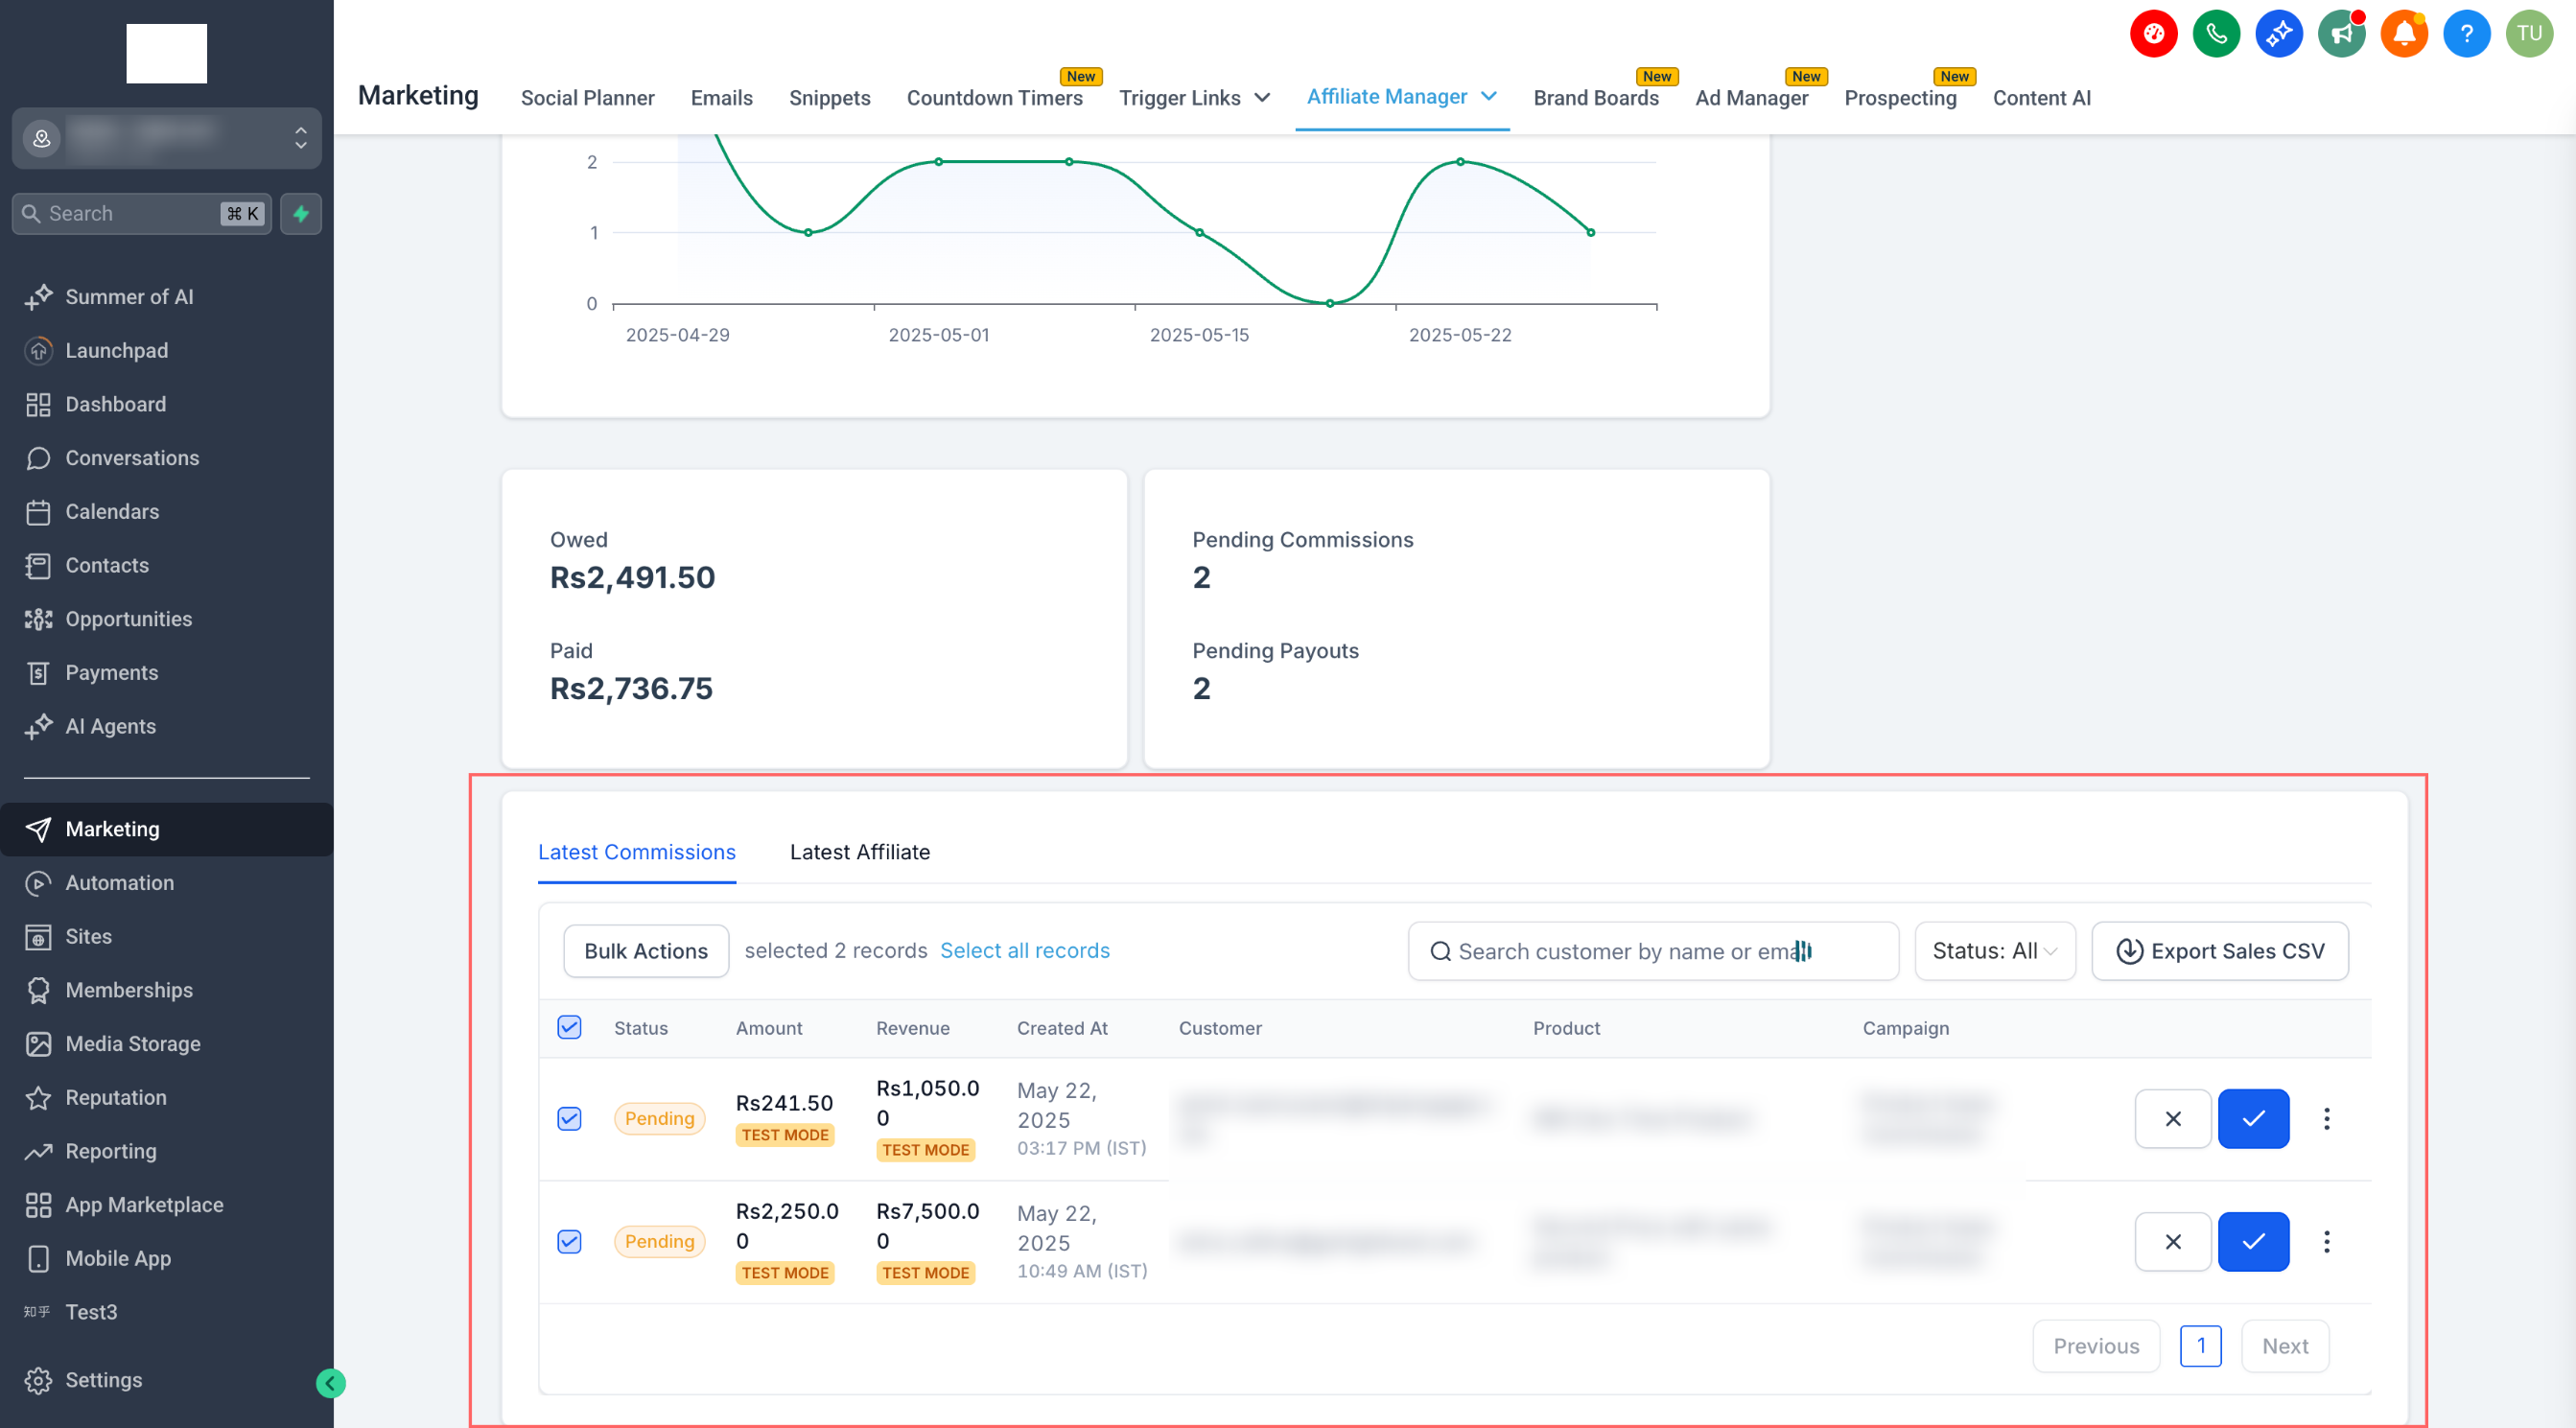Click the Export Sales CSV button
Screen dimensions: 2576x1428
(x=2219, y=950)
